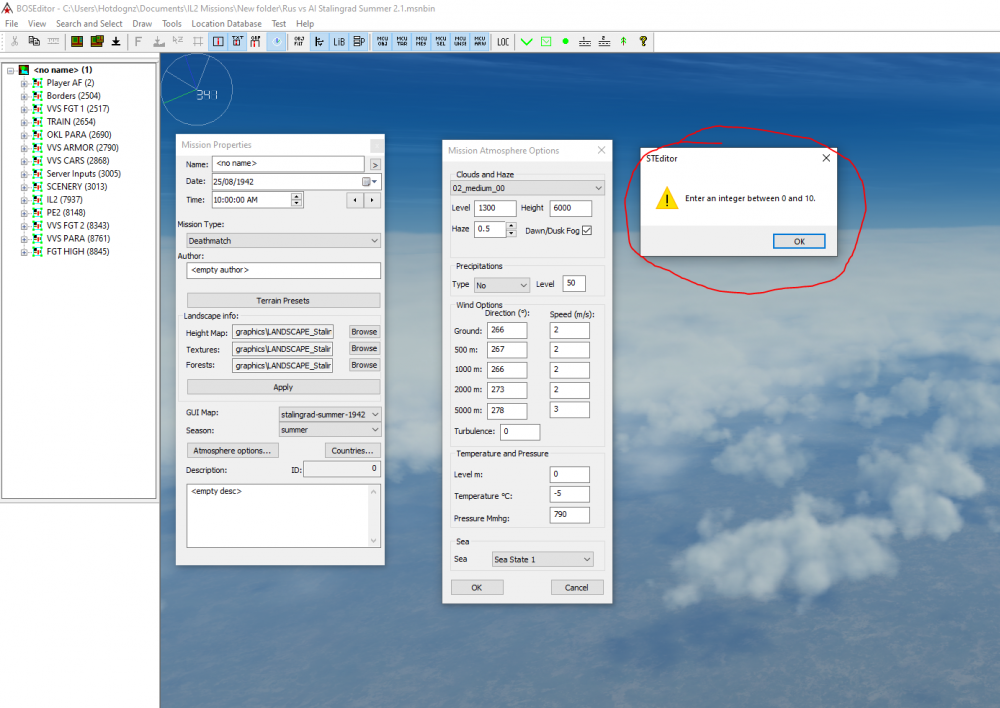Viewport: 1000px width, 708px height.
Task: Click the OBJ FILT toolbar icon
Action: (299, 42)
